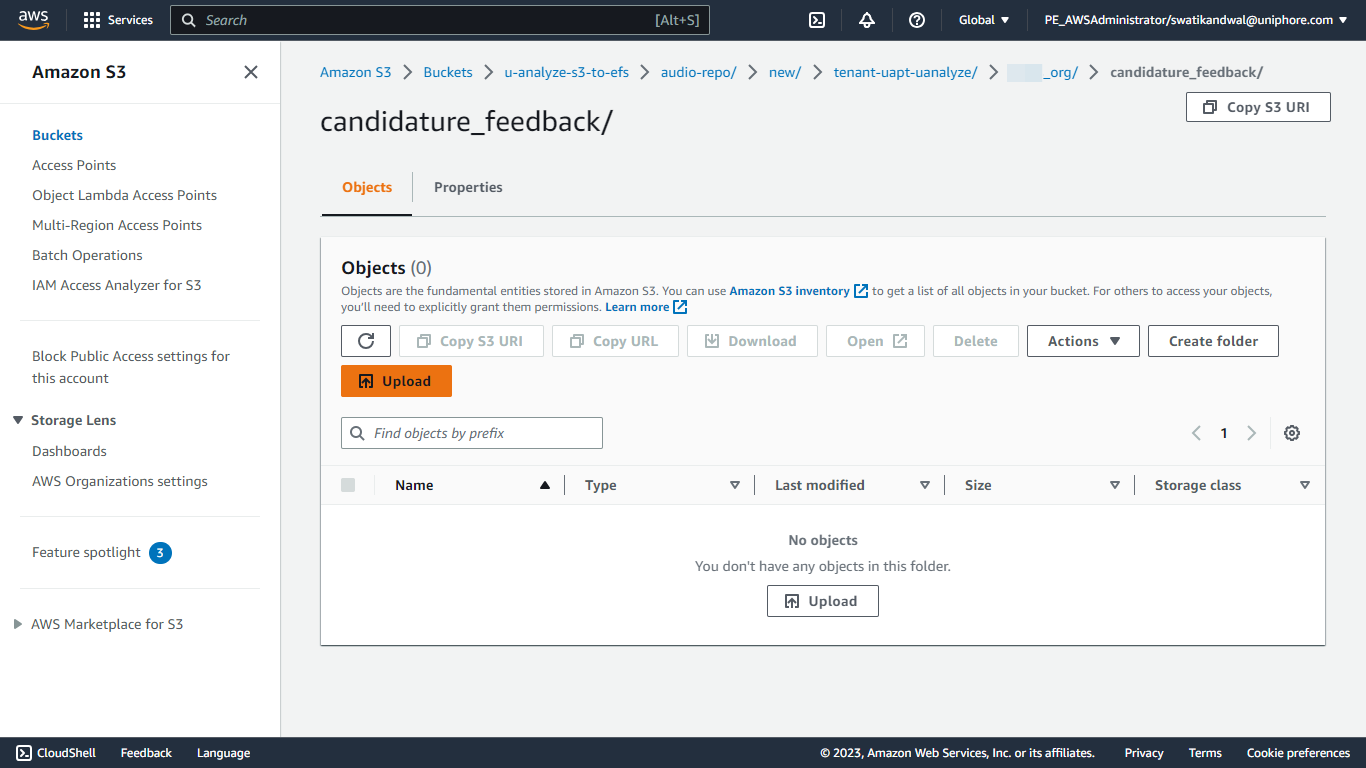The height and width of the screenshot is (768, 1366).
Task: Sort by the Last modified column arrow
Action: pyautogui.click(x=925, y=485)
